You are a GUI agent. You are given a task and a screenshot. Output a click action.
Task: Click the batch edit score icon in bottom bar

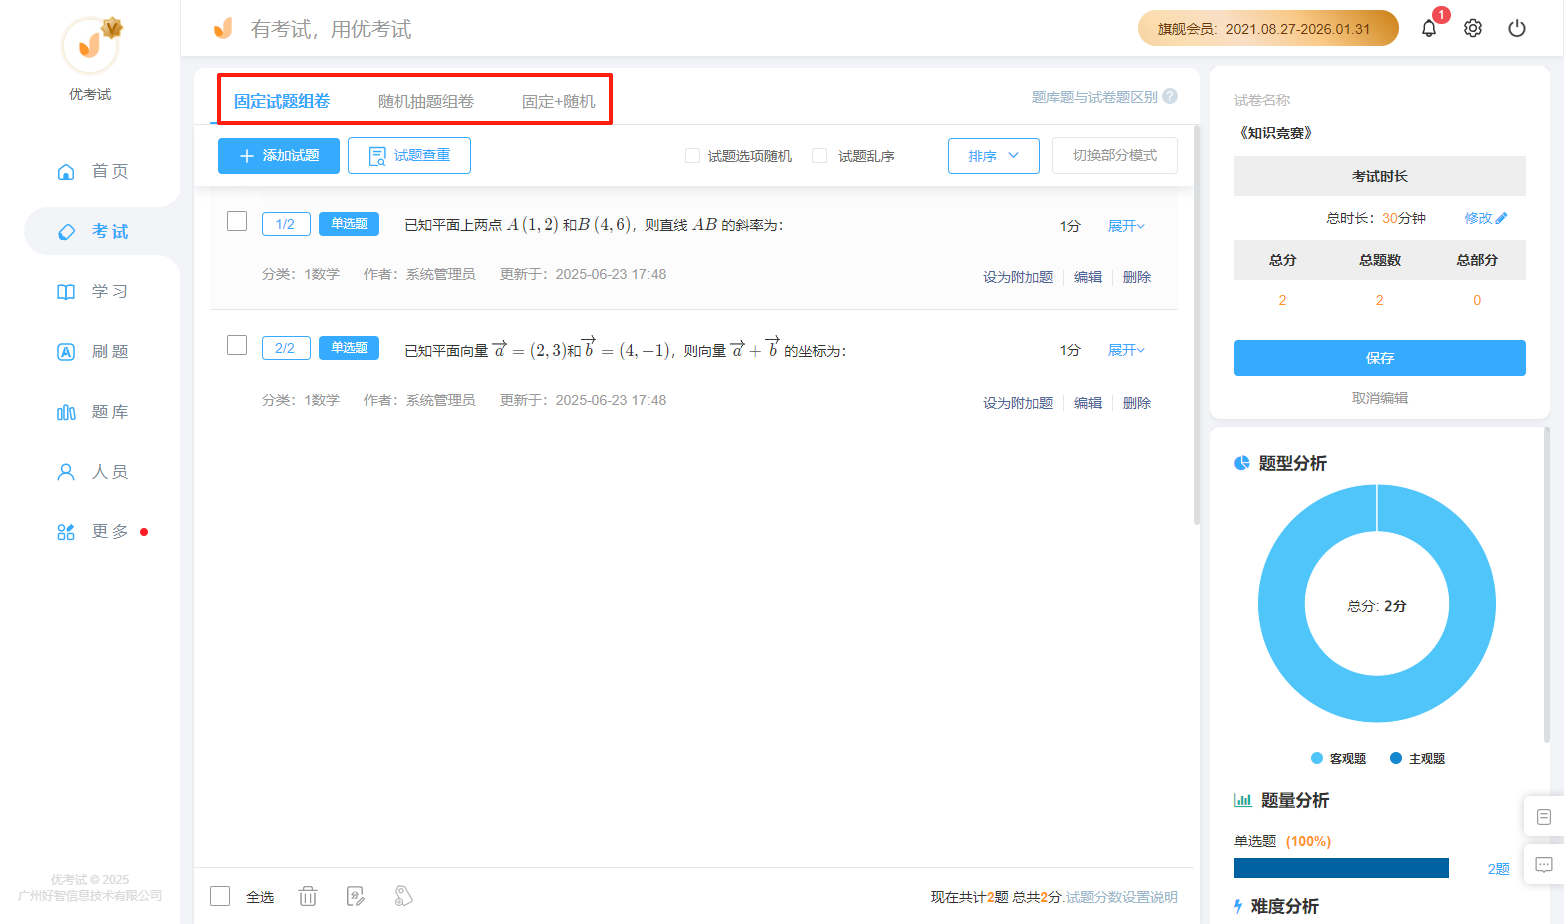pyautogui.click(x=355, y=896)
